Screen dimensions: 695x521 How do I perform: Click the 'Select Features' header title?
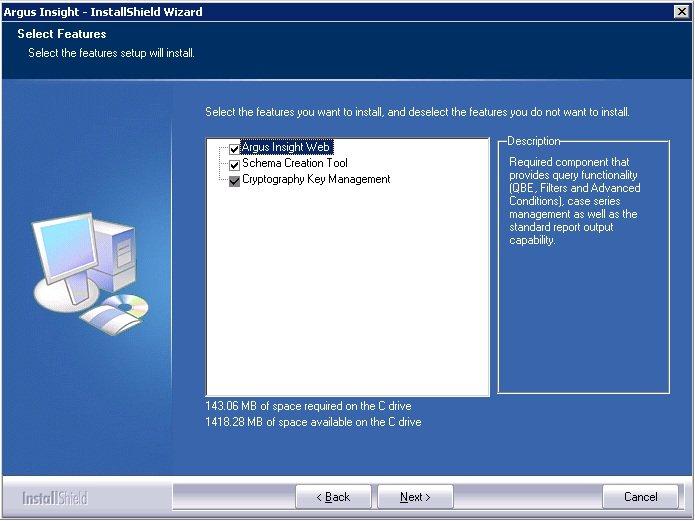[62, 34]
